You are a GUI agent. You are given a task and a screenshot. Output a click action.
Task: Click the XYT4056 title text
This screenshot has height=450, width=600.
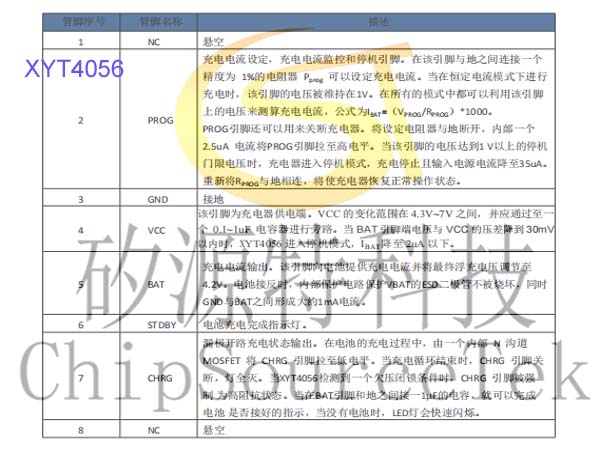tap(74, 69)
